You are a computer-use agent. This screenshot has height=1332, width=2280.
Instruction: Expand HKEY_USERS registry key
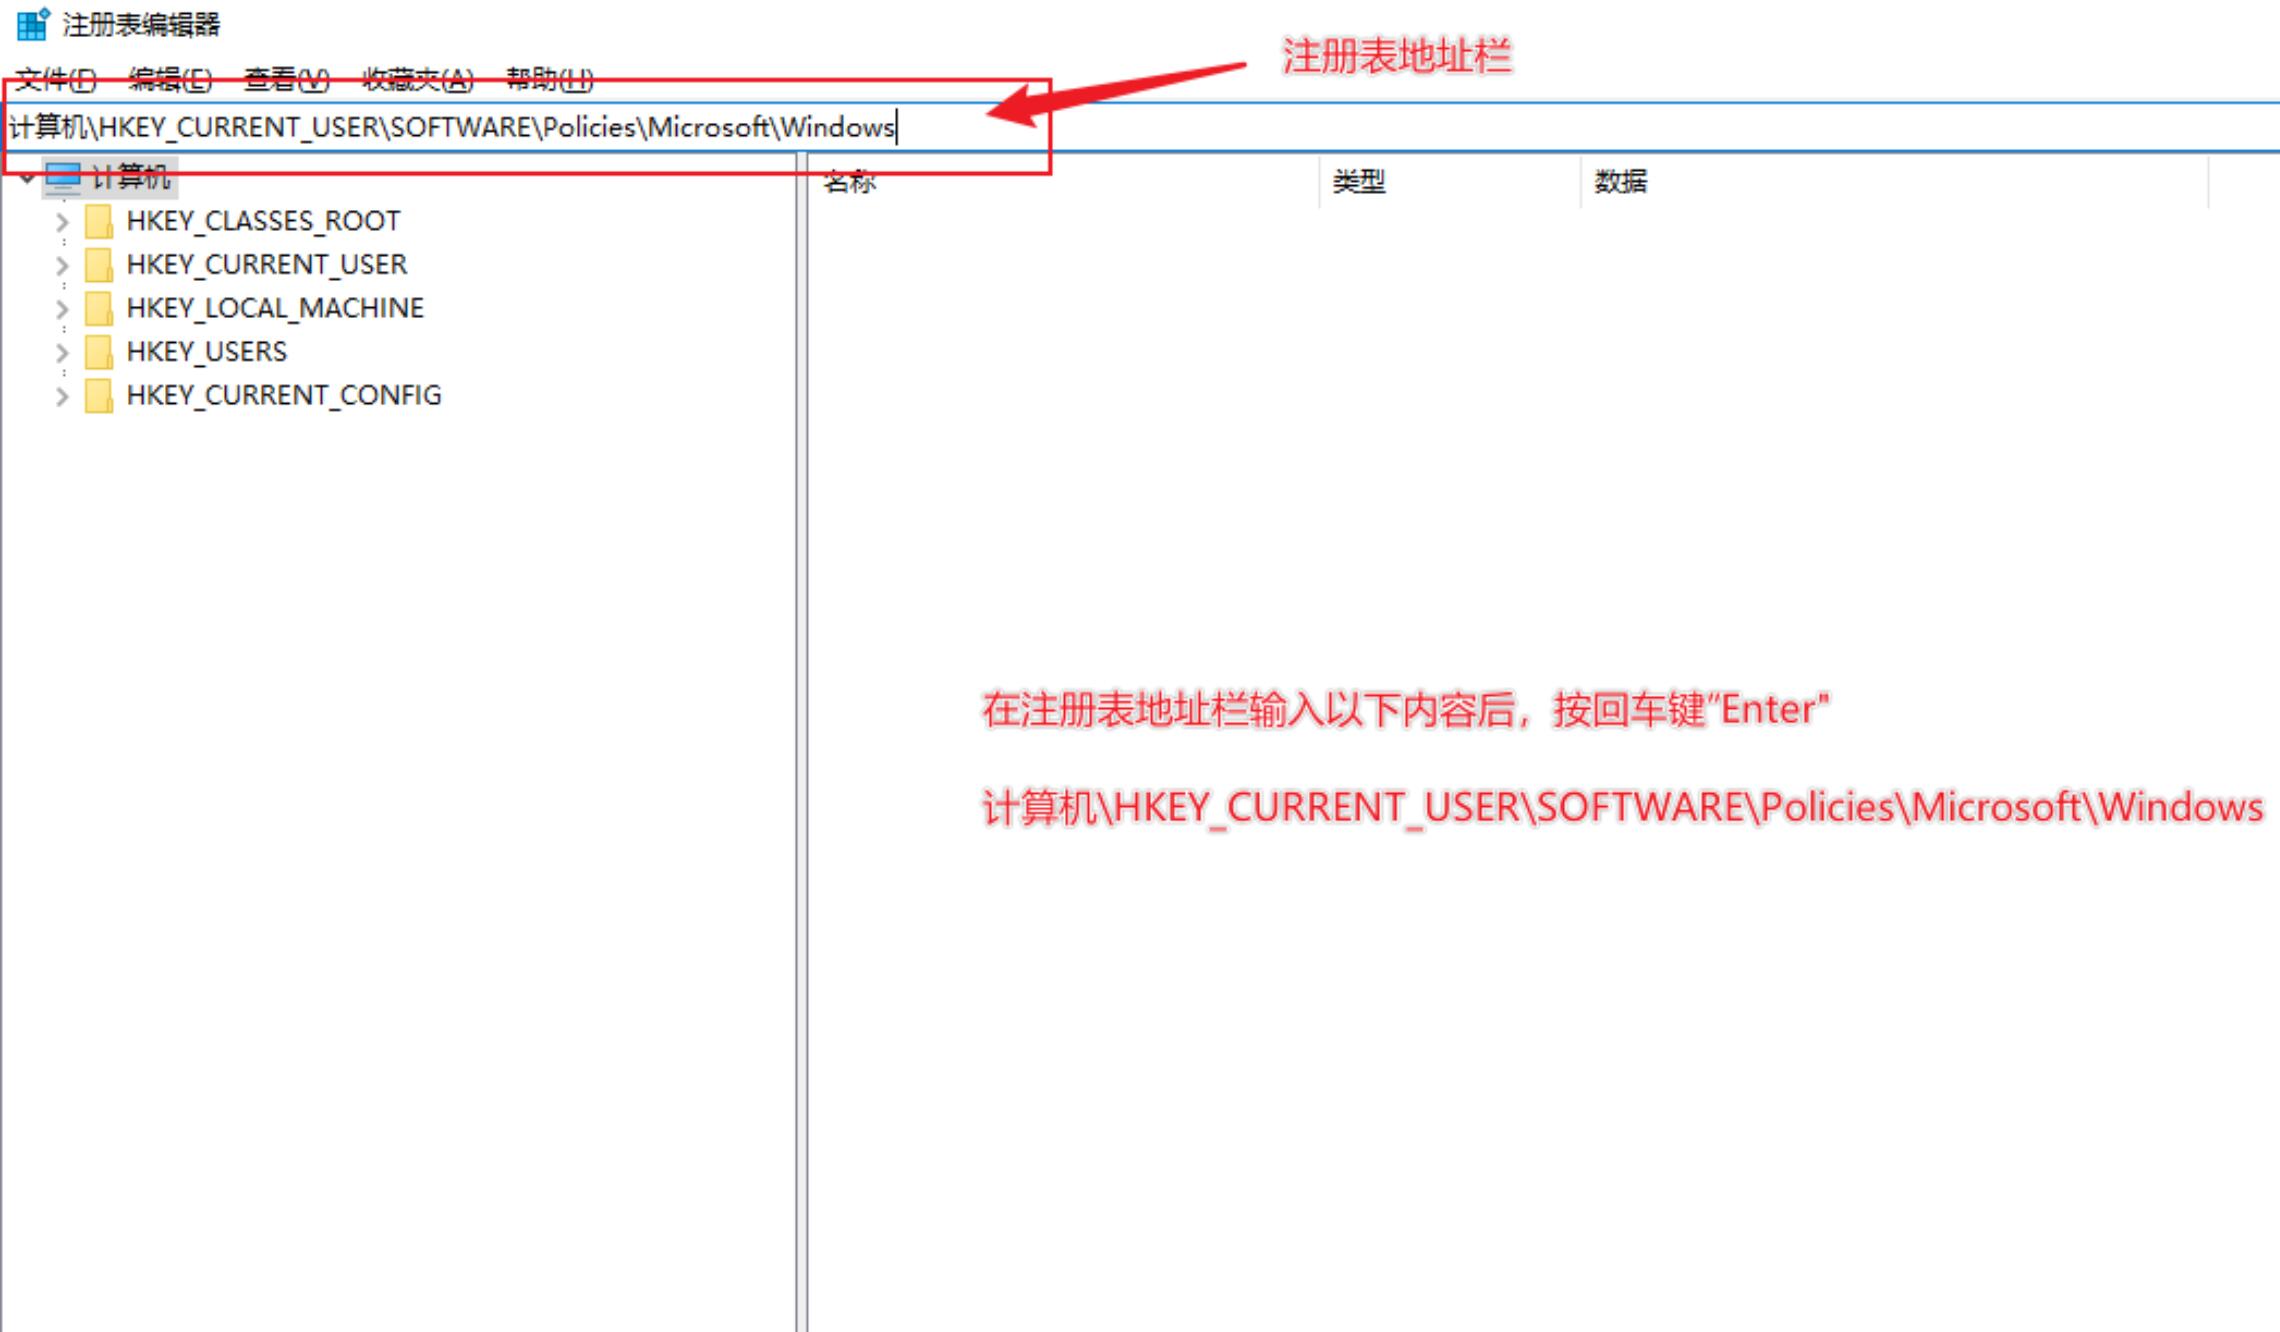pos(59,350)
